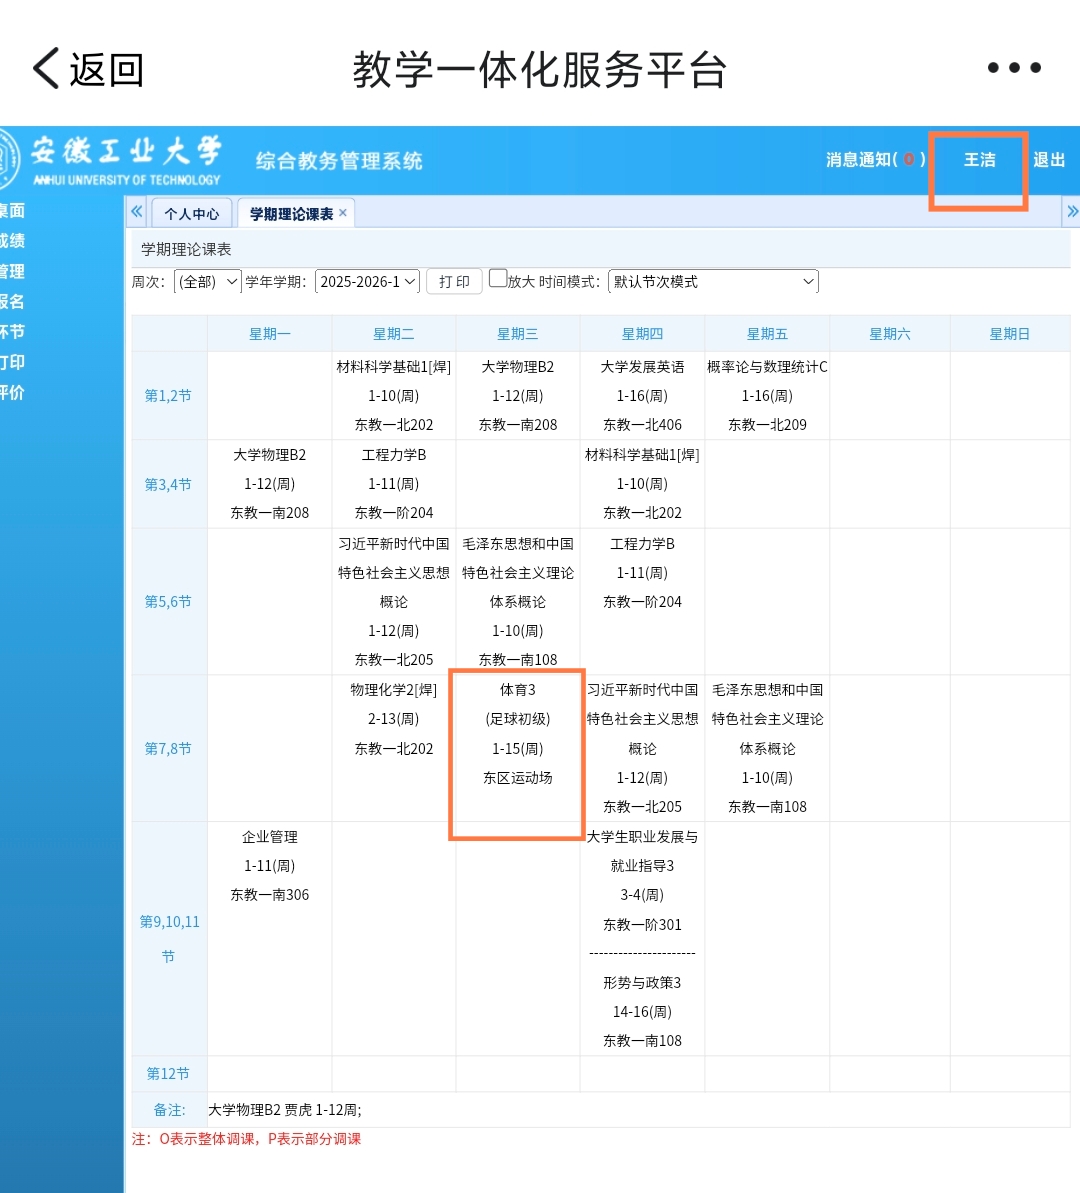Click the 星期三 column header
The image size is (1080, 1193).
[518, 334]
